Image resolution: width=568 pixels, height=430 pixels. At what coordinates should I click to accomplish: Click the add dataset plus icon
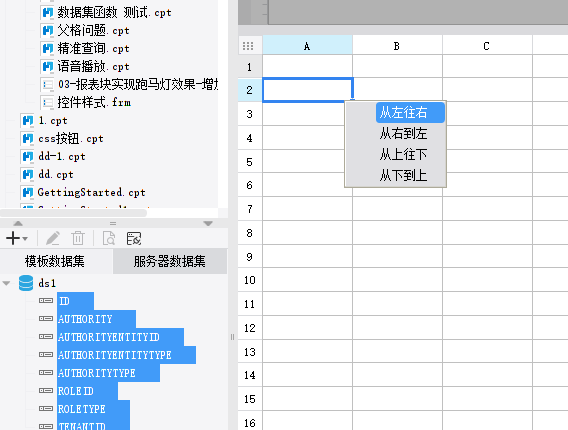(13, 238)
